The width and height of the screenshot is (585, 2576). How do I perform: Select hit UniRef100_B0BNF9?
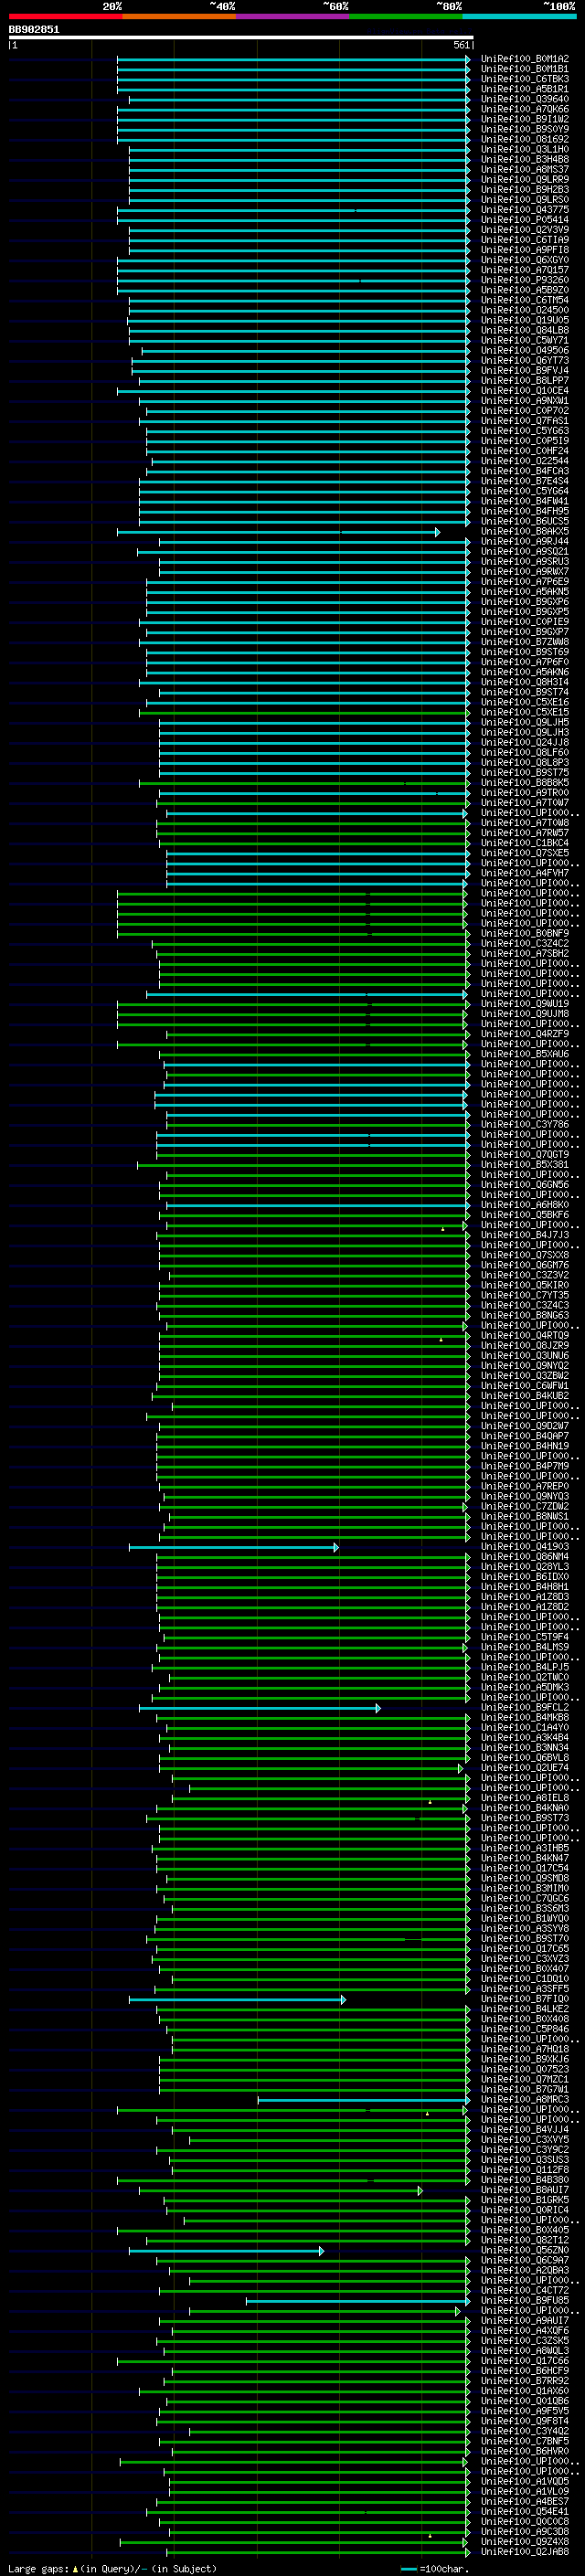[x=524, y=934]
